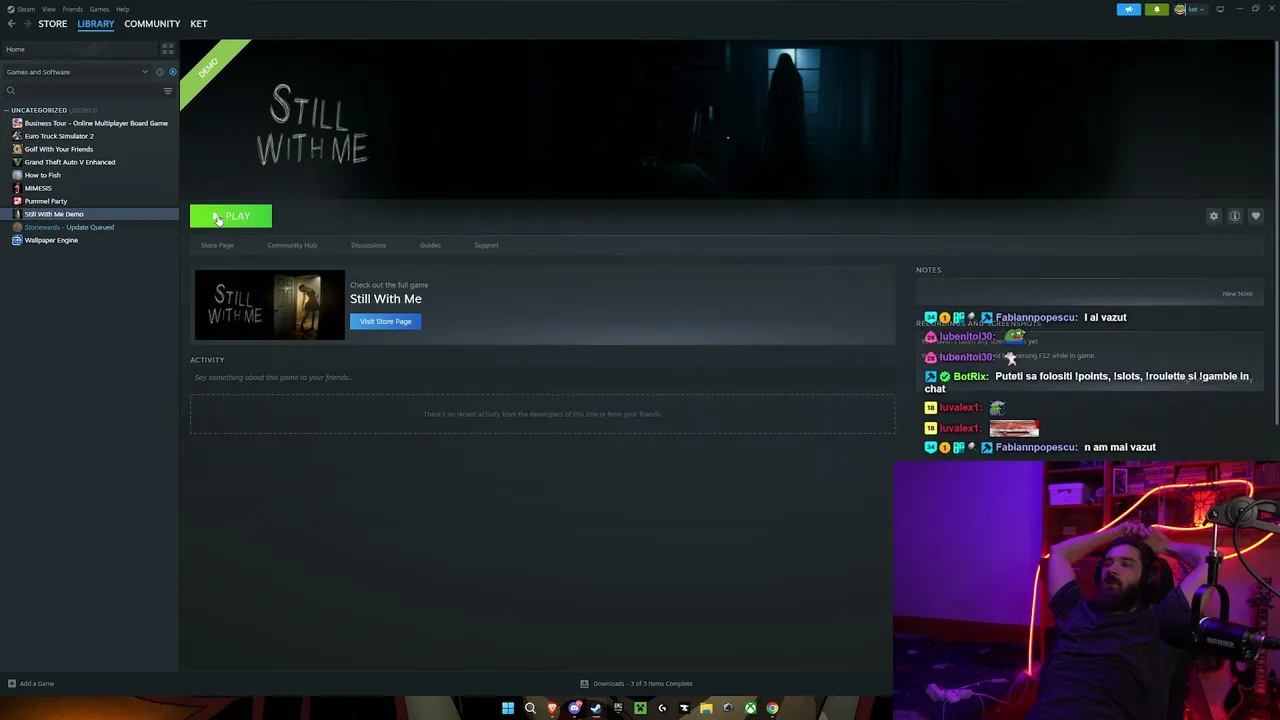
Task: Open the Guides link
Action: (430, 245)
